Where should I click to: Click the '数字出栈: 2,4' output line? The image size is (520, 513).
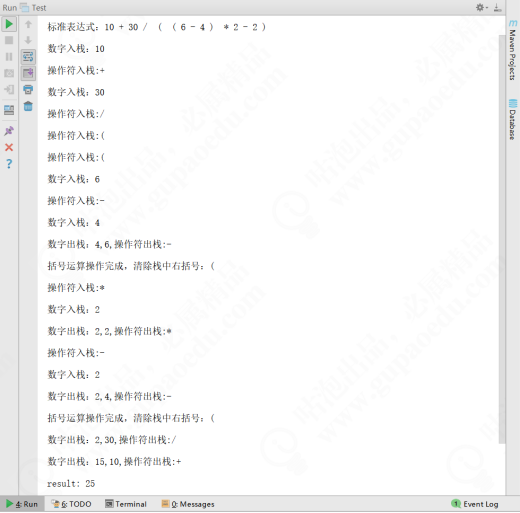pos(109,396)
